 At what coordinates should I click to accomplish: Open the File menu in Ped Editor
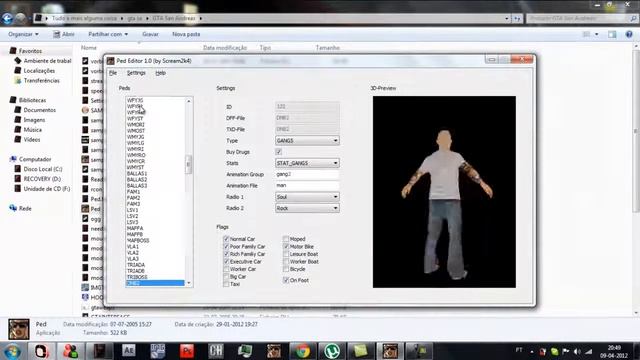click(113, 73)
